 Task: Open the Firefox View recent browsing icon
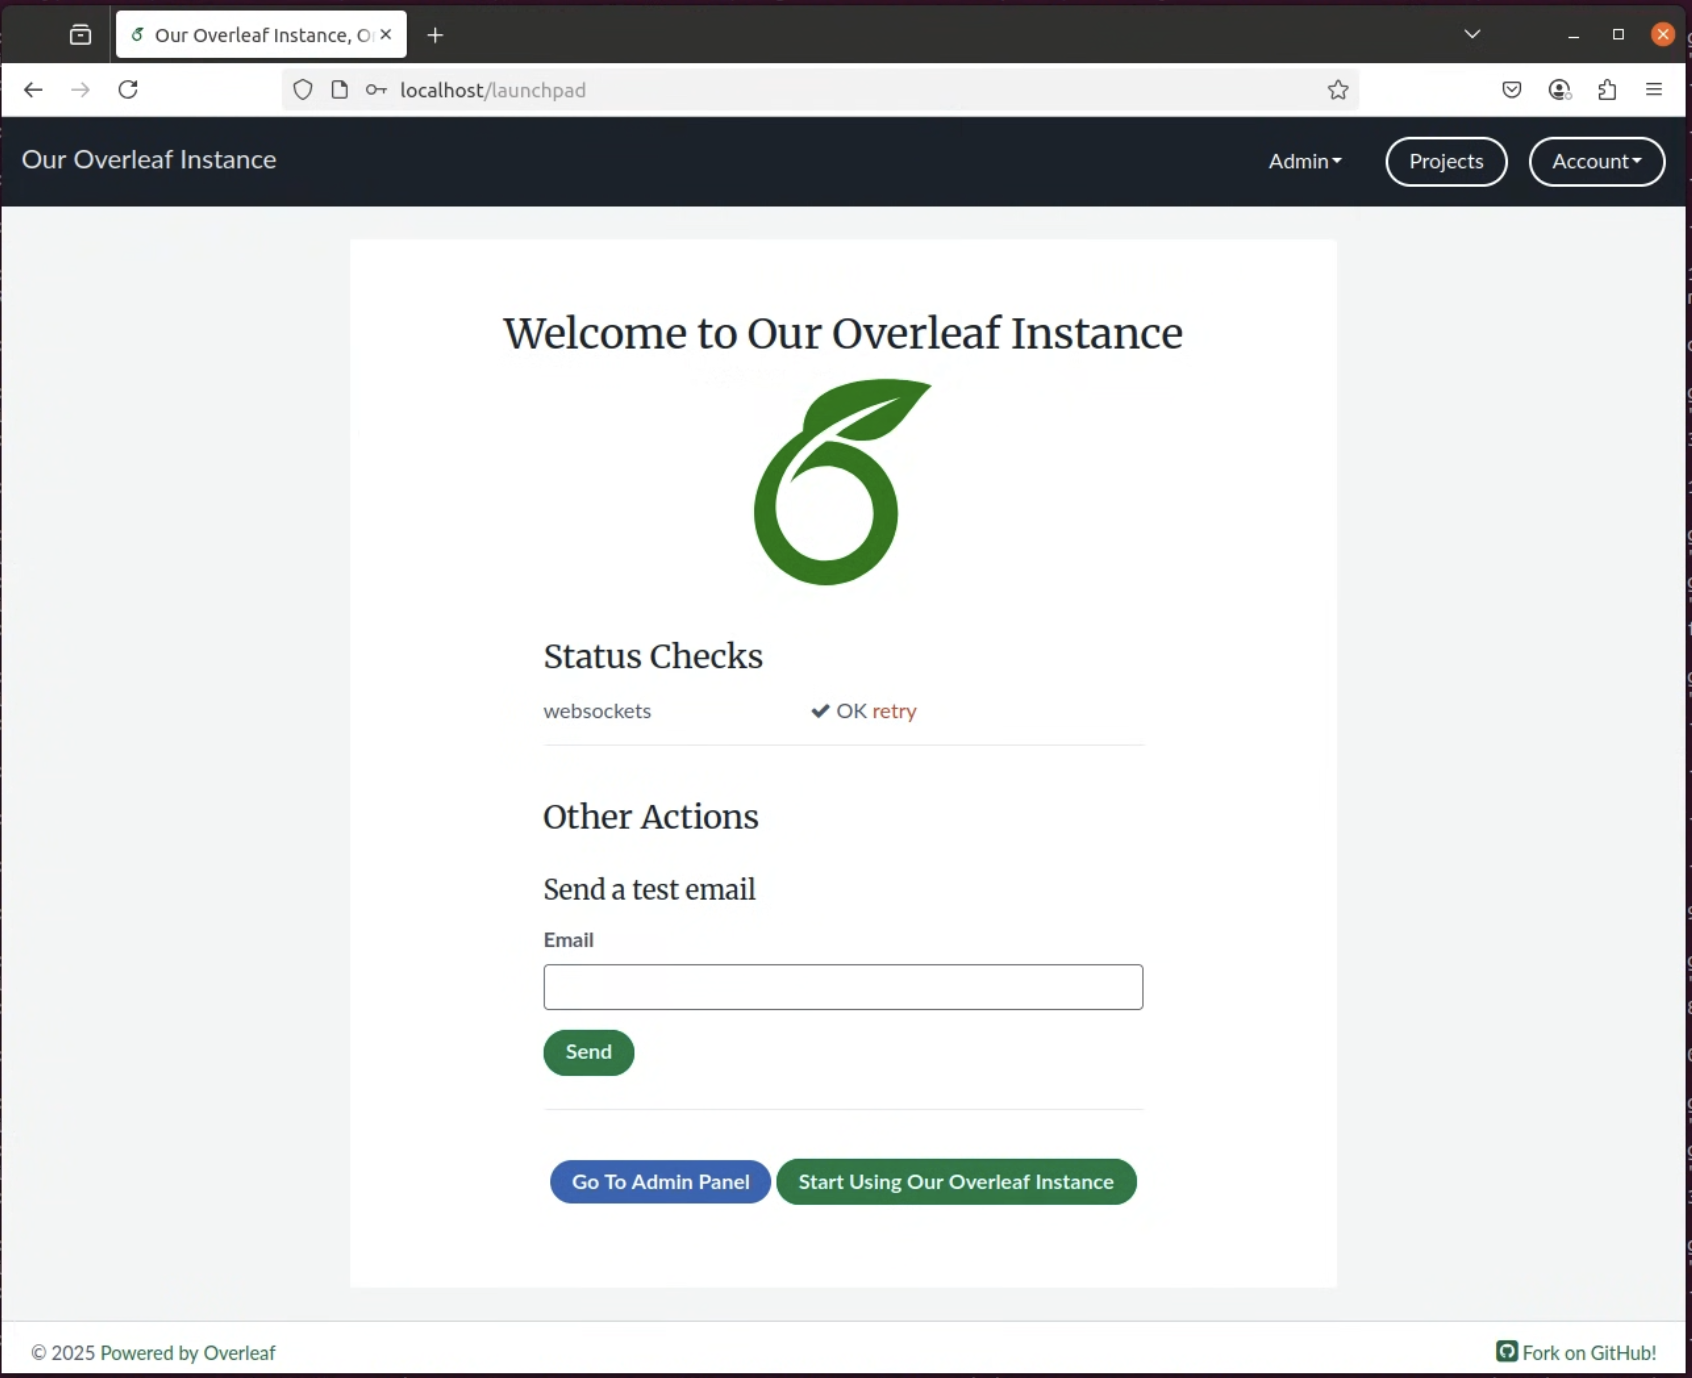81,35
